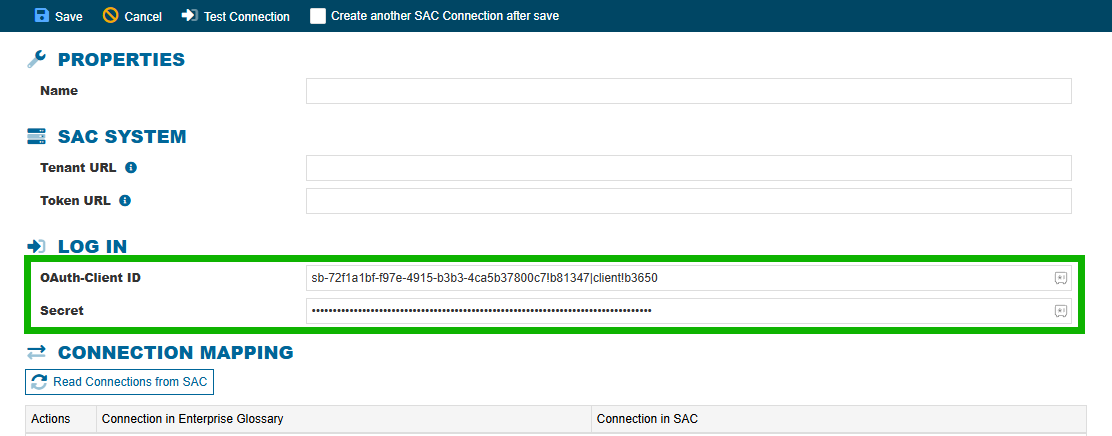Click the Connection in SAC column header
This screenshot has width=1112, height=436.
pos(647,419)
